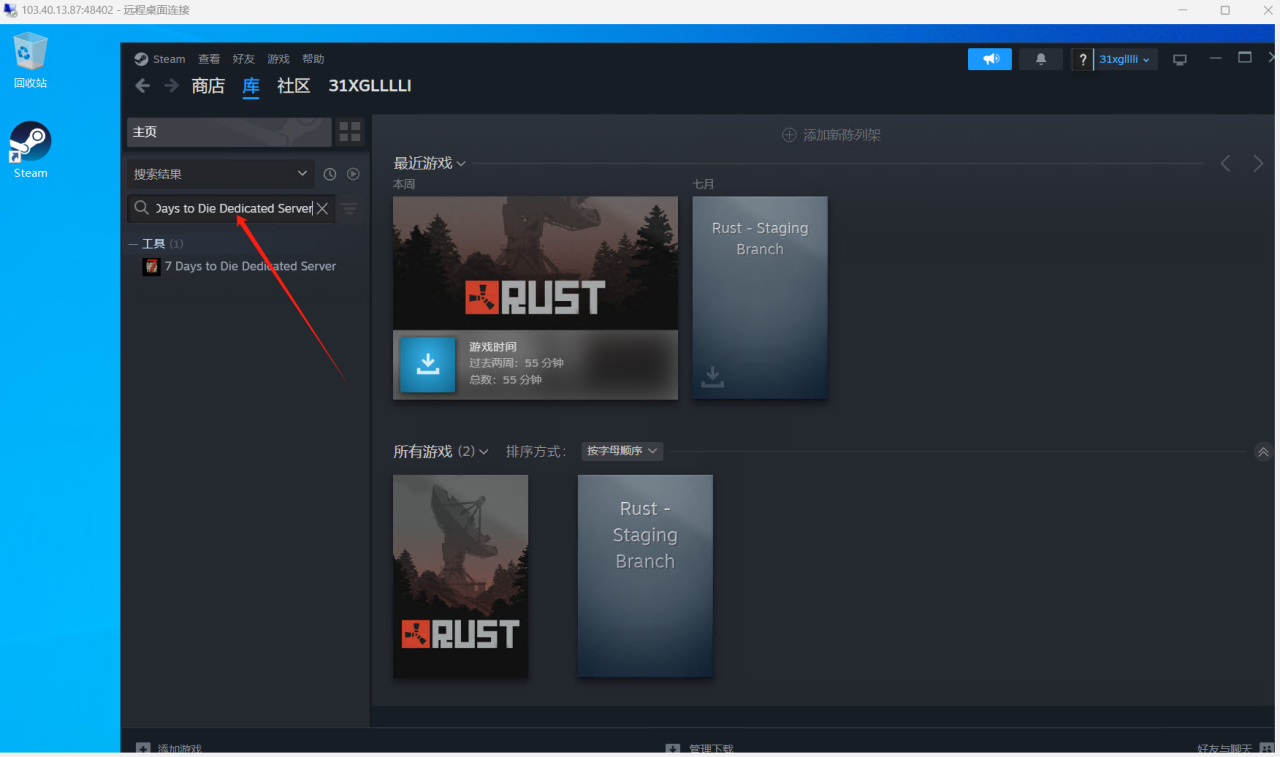1280x757 pixels.
Task: Open the 按字母顺序 sort dropdown
Action: point(622,451)
